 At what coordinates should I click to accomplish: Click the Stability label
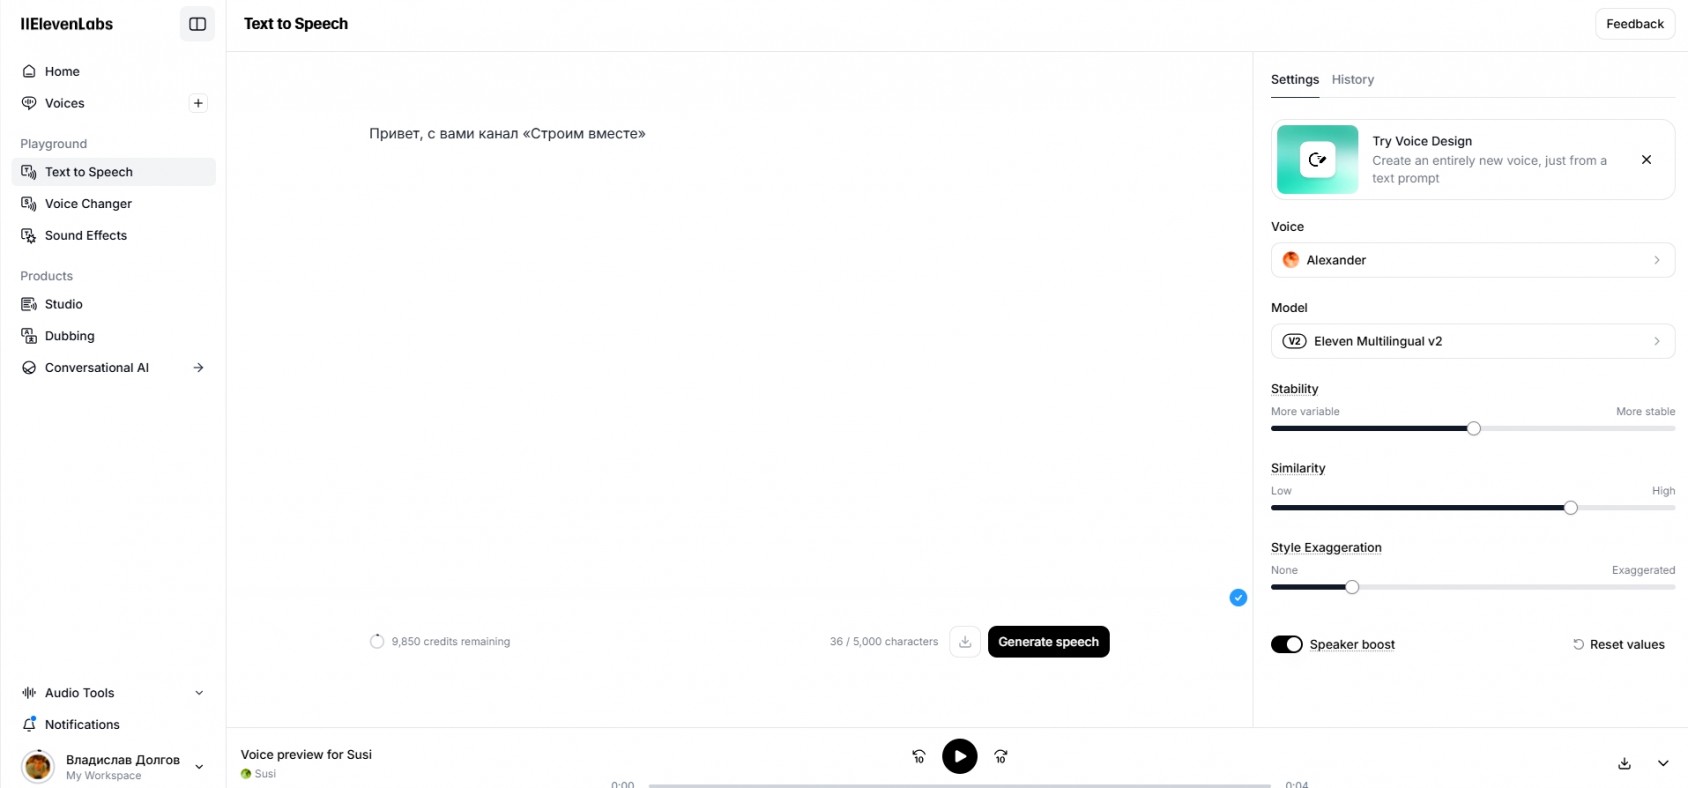coord(1295,389)
